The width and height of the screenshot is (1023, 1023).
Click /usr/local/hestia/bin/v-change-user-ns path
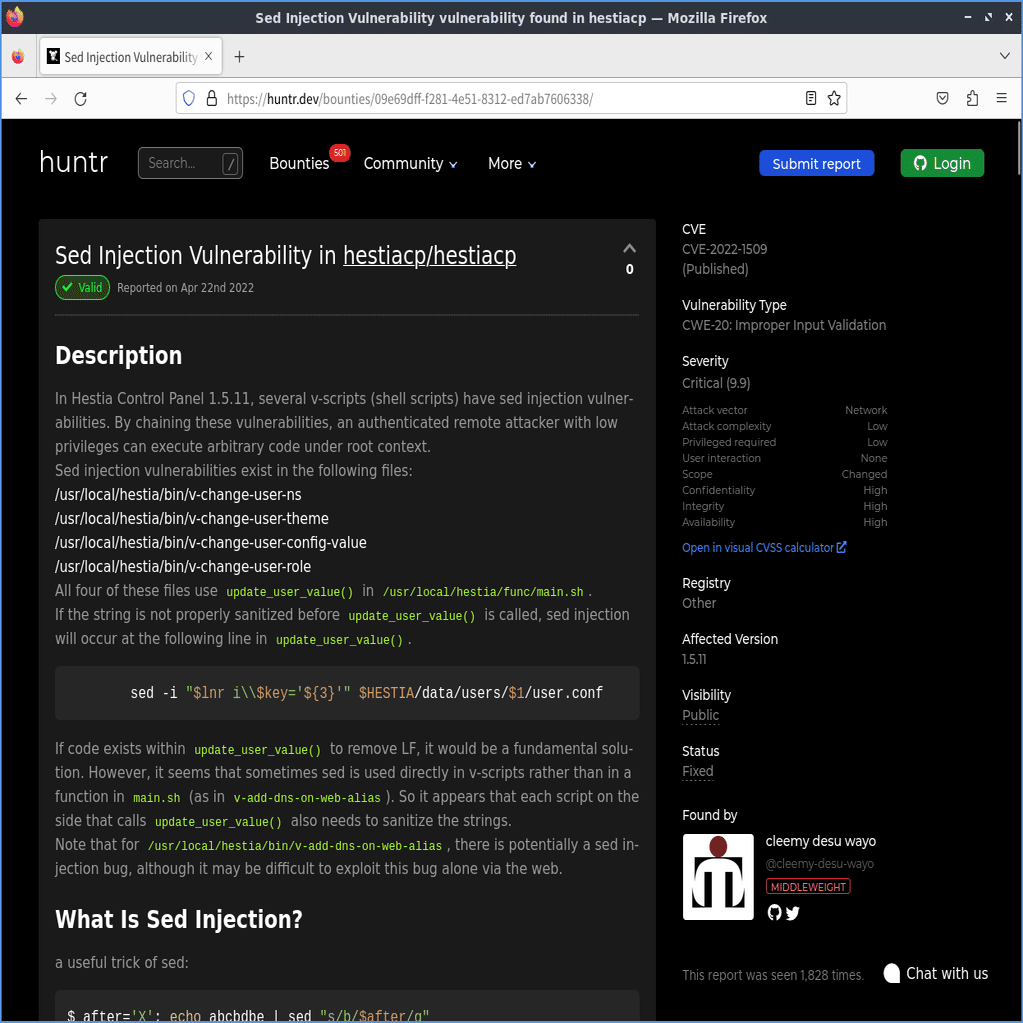[178, 495]
